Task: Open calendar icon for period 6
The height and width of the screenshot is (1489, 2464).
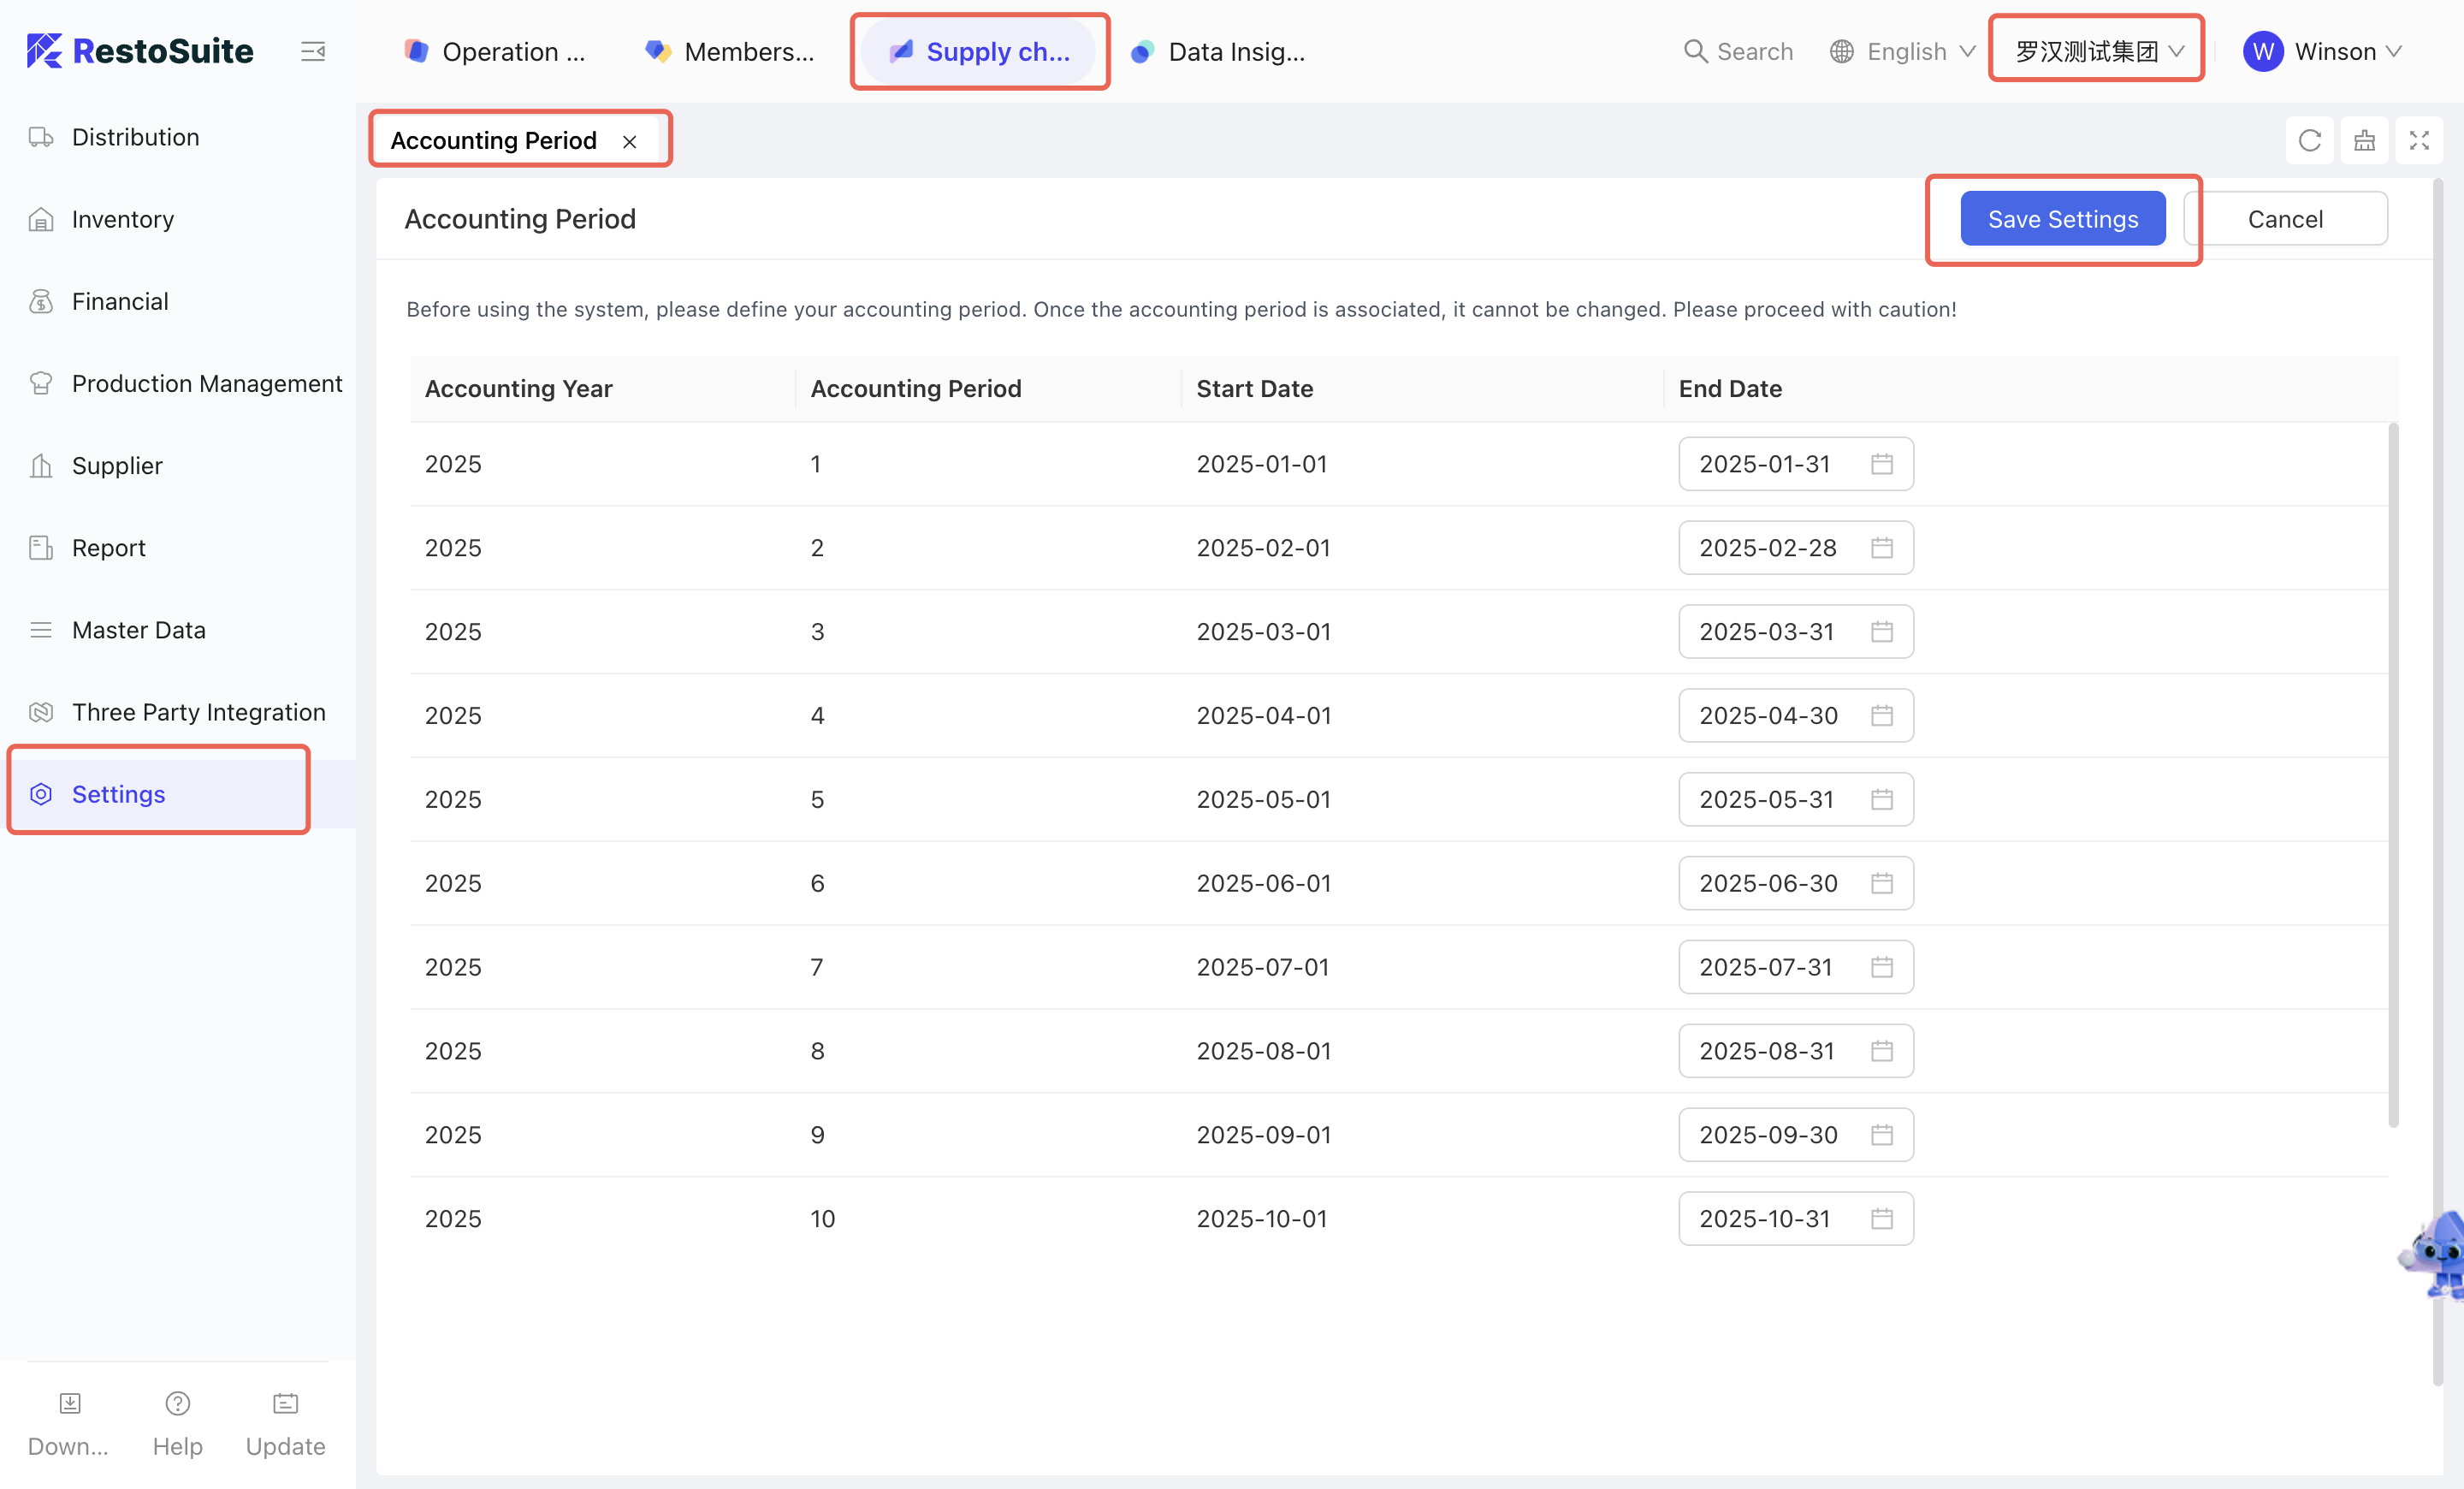Action: pos(1881,883)
